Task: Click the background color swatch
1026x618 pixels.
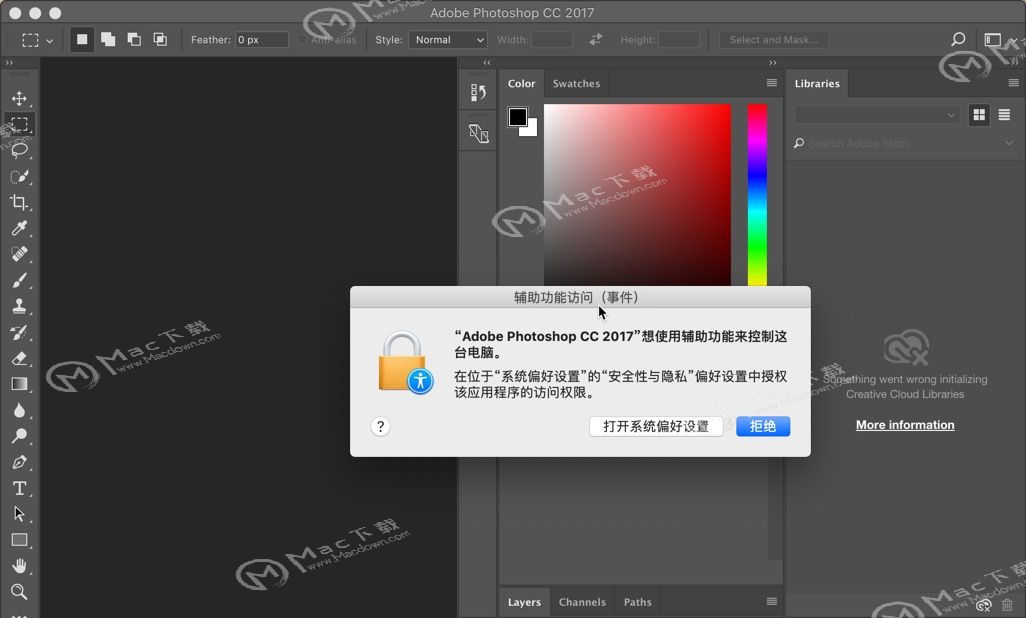Action: coord(530,128)
